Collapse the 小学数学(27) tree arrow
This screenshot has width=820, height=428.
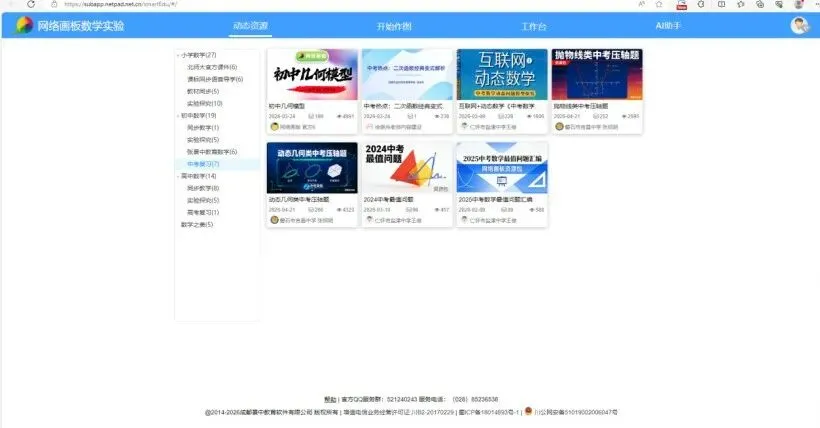point(178,55)
